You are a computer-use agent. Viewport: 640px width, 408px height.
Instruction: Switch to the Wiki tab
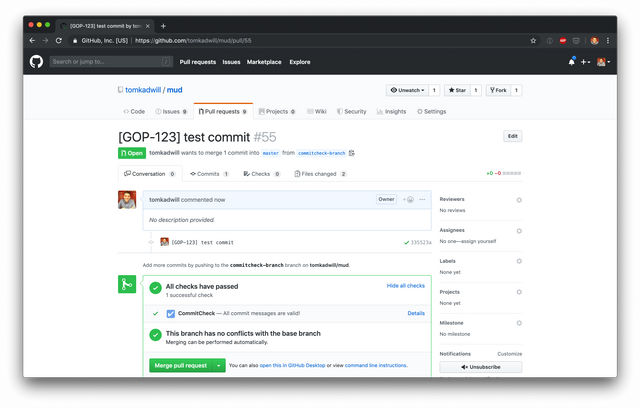coord(317,111)
